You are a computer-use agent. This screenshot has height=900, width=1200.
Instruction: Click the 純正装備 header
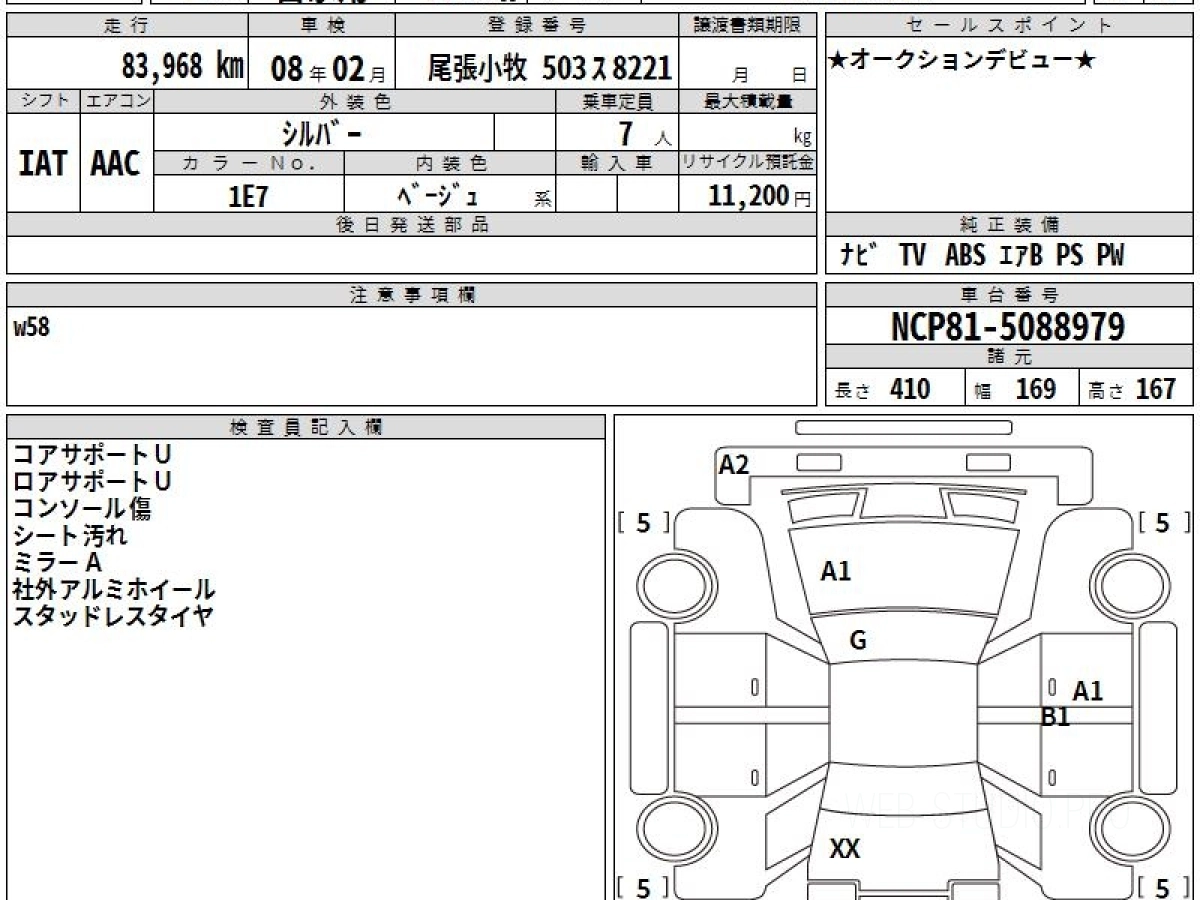tap(1009, 225)
